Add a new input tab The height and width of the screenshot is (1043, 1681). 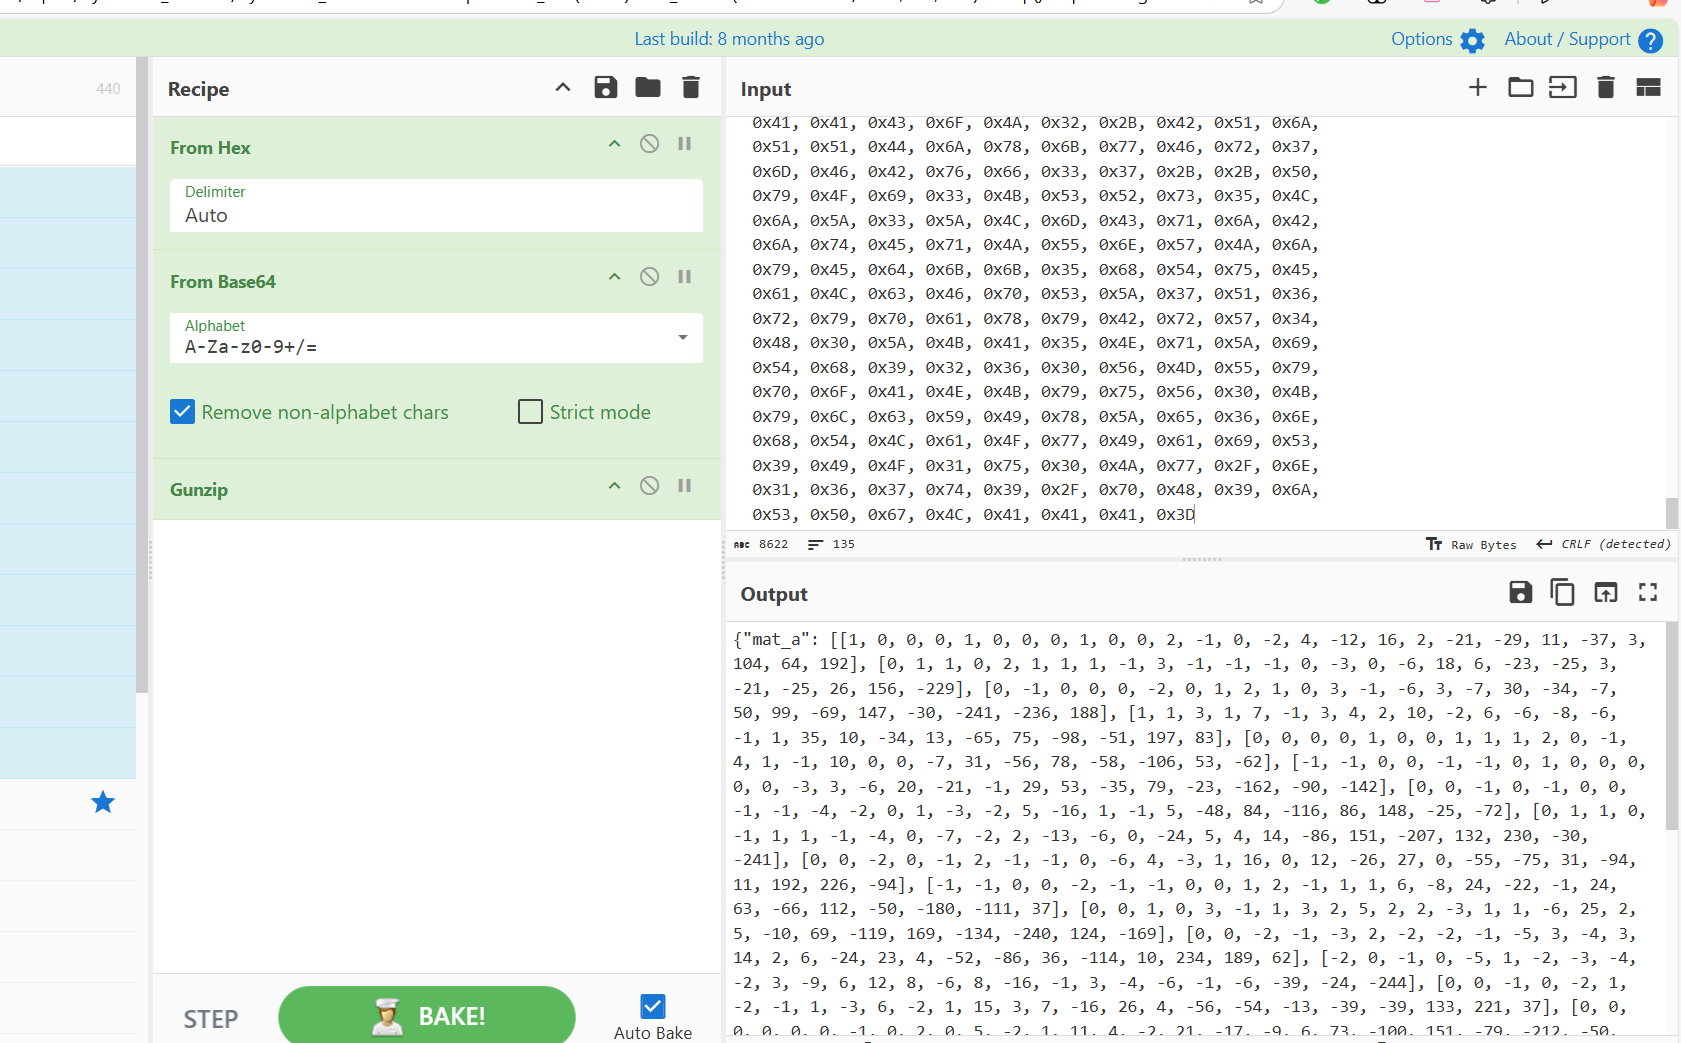pos(1477,88)
